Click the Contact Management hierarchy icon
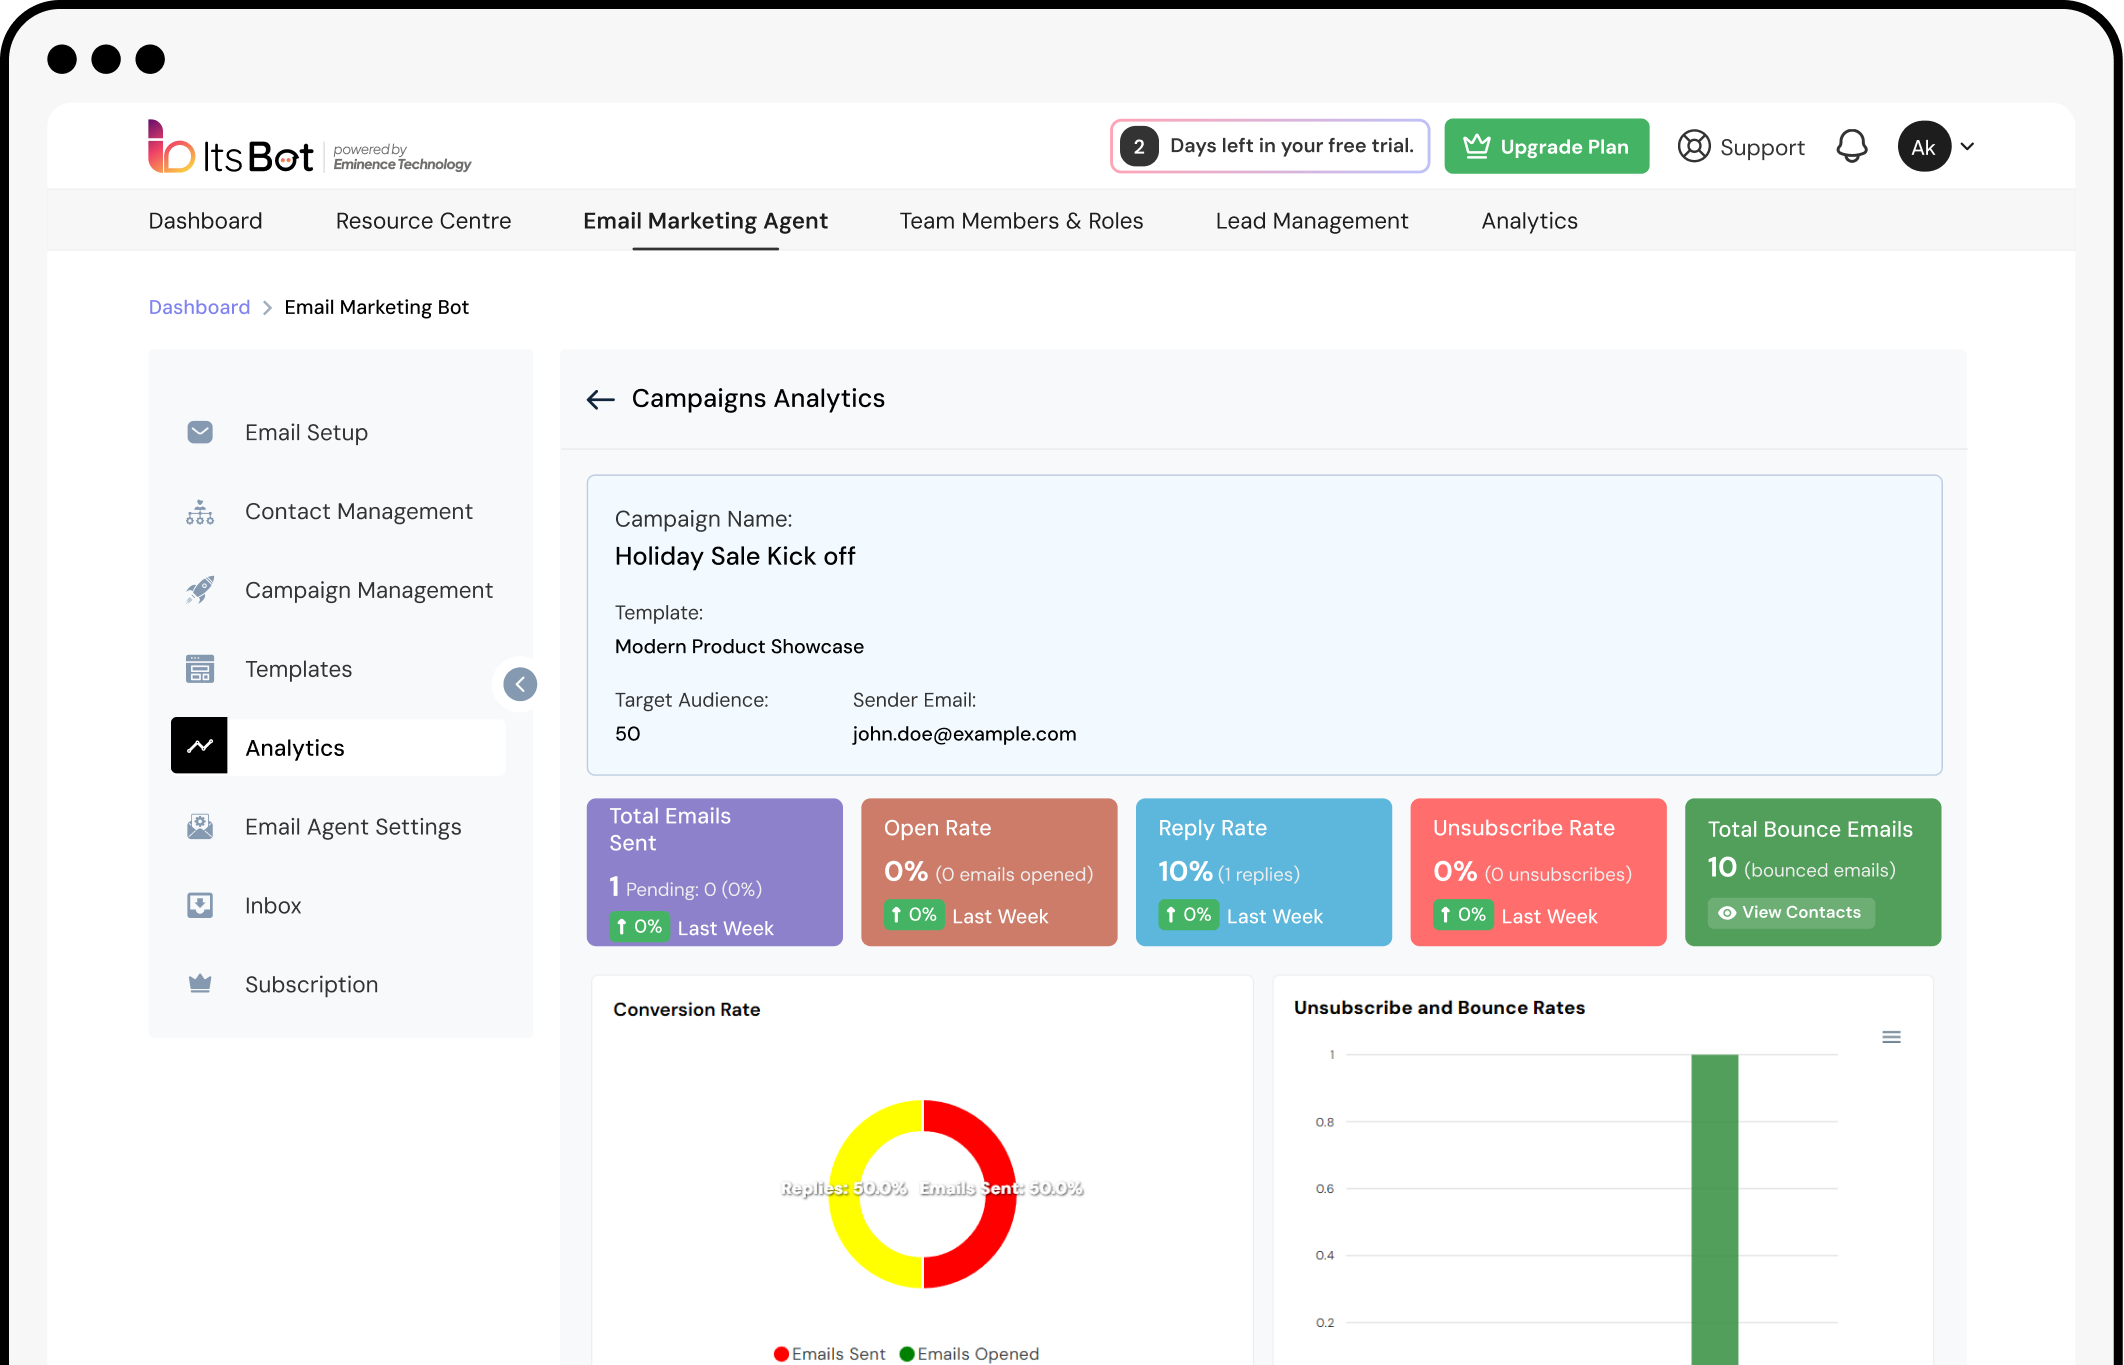Image resolution: width=2124 pixels, height=1365 pixels. (200, 512)
